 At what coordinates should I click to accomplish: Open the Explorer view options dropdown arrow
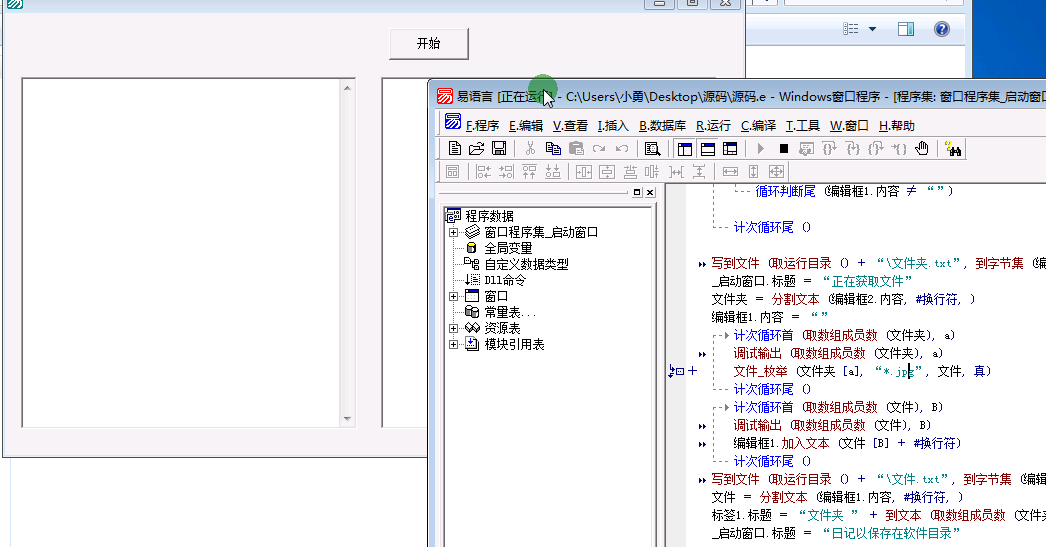pyautogui.click(x=872, y=30)
